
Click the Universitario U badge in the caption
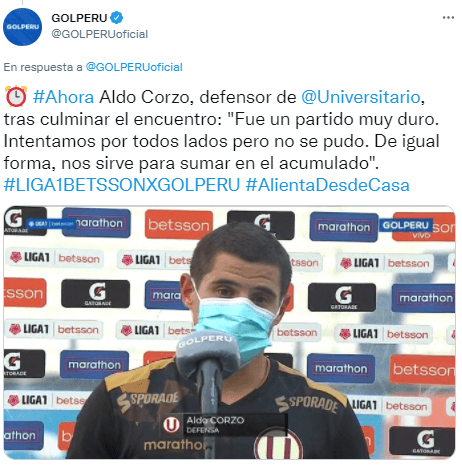pyautogui.click(x=171, y=425)
